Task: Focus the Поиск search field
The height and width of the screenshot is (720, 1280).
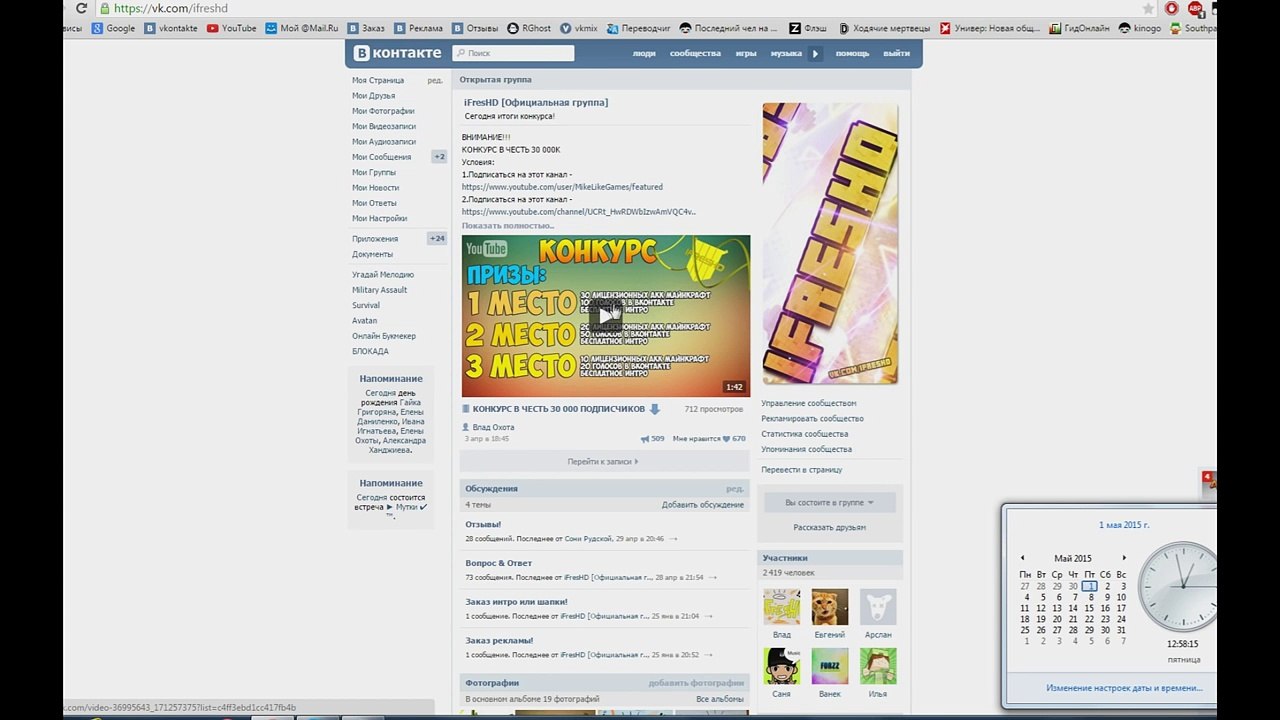Action: [513, 53]
